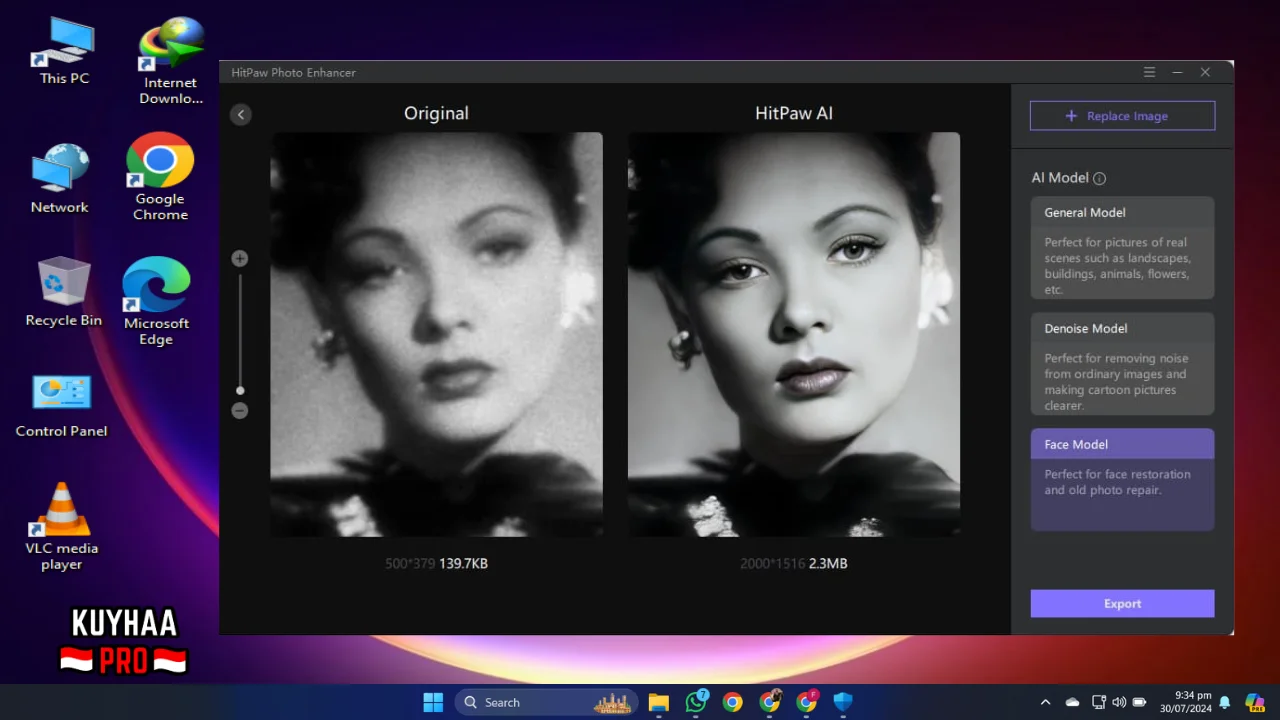Close the HitPaw Photo Enhancer window
1280x720 pixels.
click(x=1205, y=72)
